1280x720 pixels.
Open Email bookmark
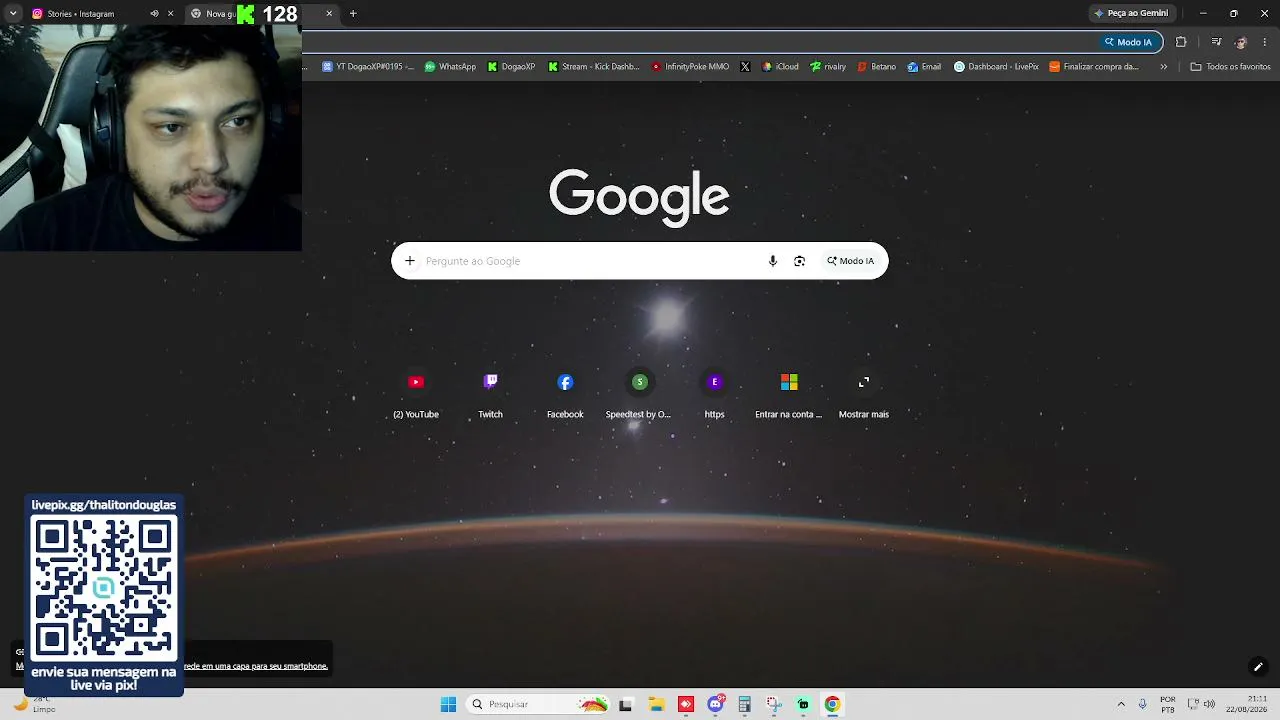pos(924,67)
